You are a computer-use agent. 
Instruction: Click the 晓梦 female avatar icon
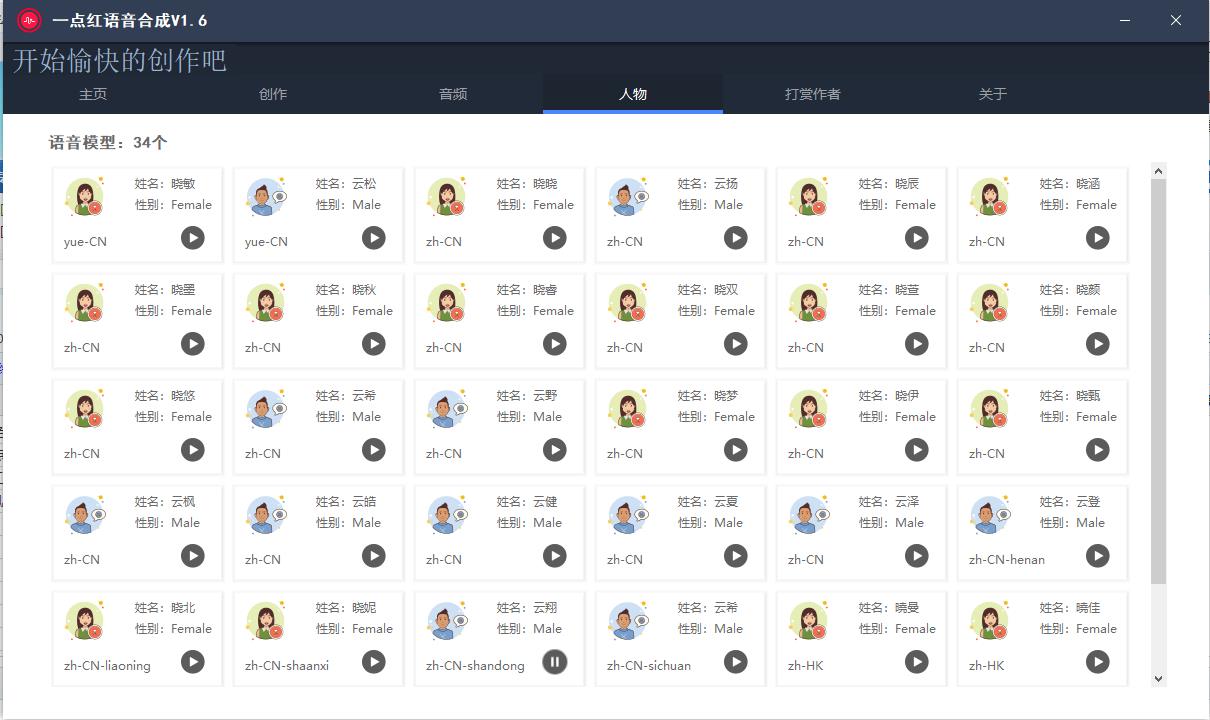pos(628,409)
